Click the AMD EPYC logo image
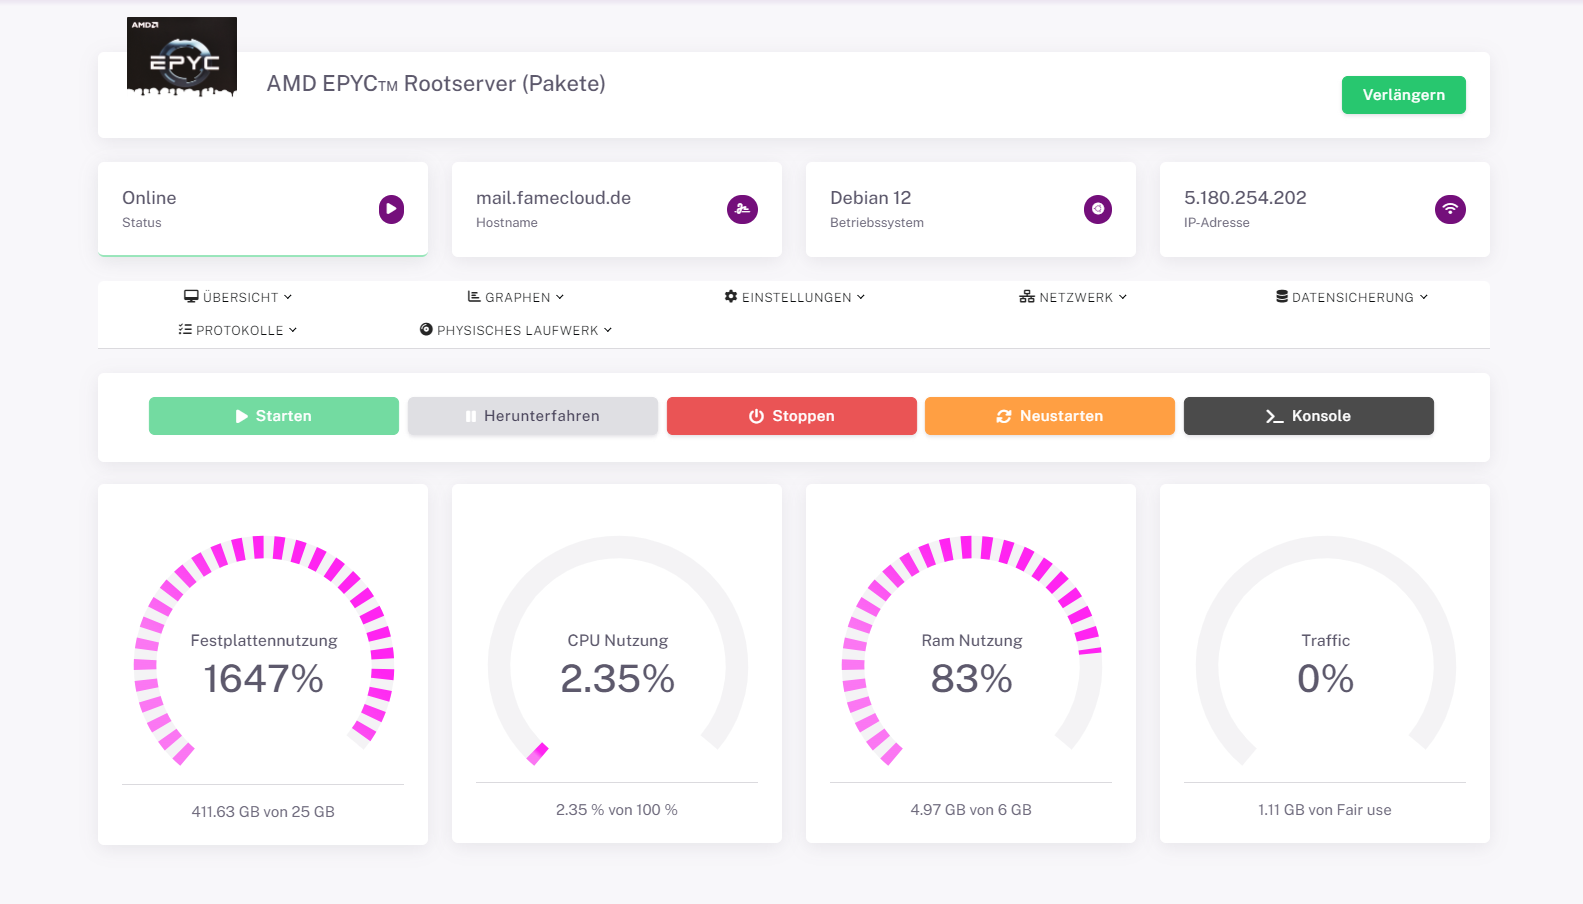The image size is (1583, 904). point(182,57)
